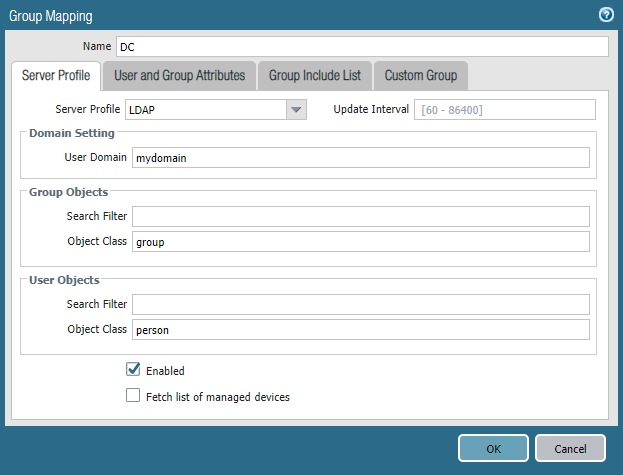
Task: Click User Objects Search Filter field
Action: point(360,305)
